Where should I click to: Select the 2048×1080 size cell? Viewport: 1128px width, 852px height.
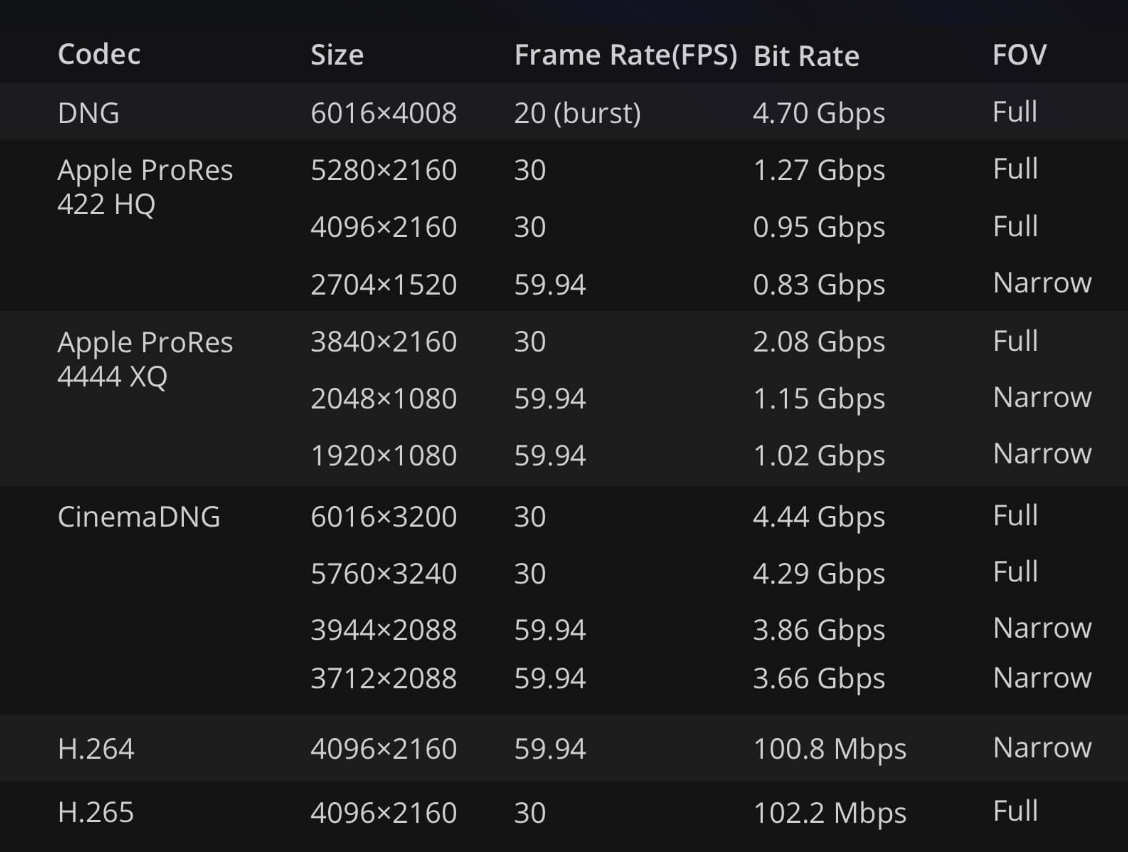tap(383, 399)
